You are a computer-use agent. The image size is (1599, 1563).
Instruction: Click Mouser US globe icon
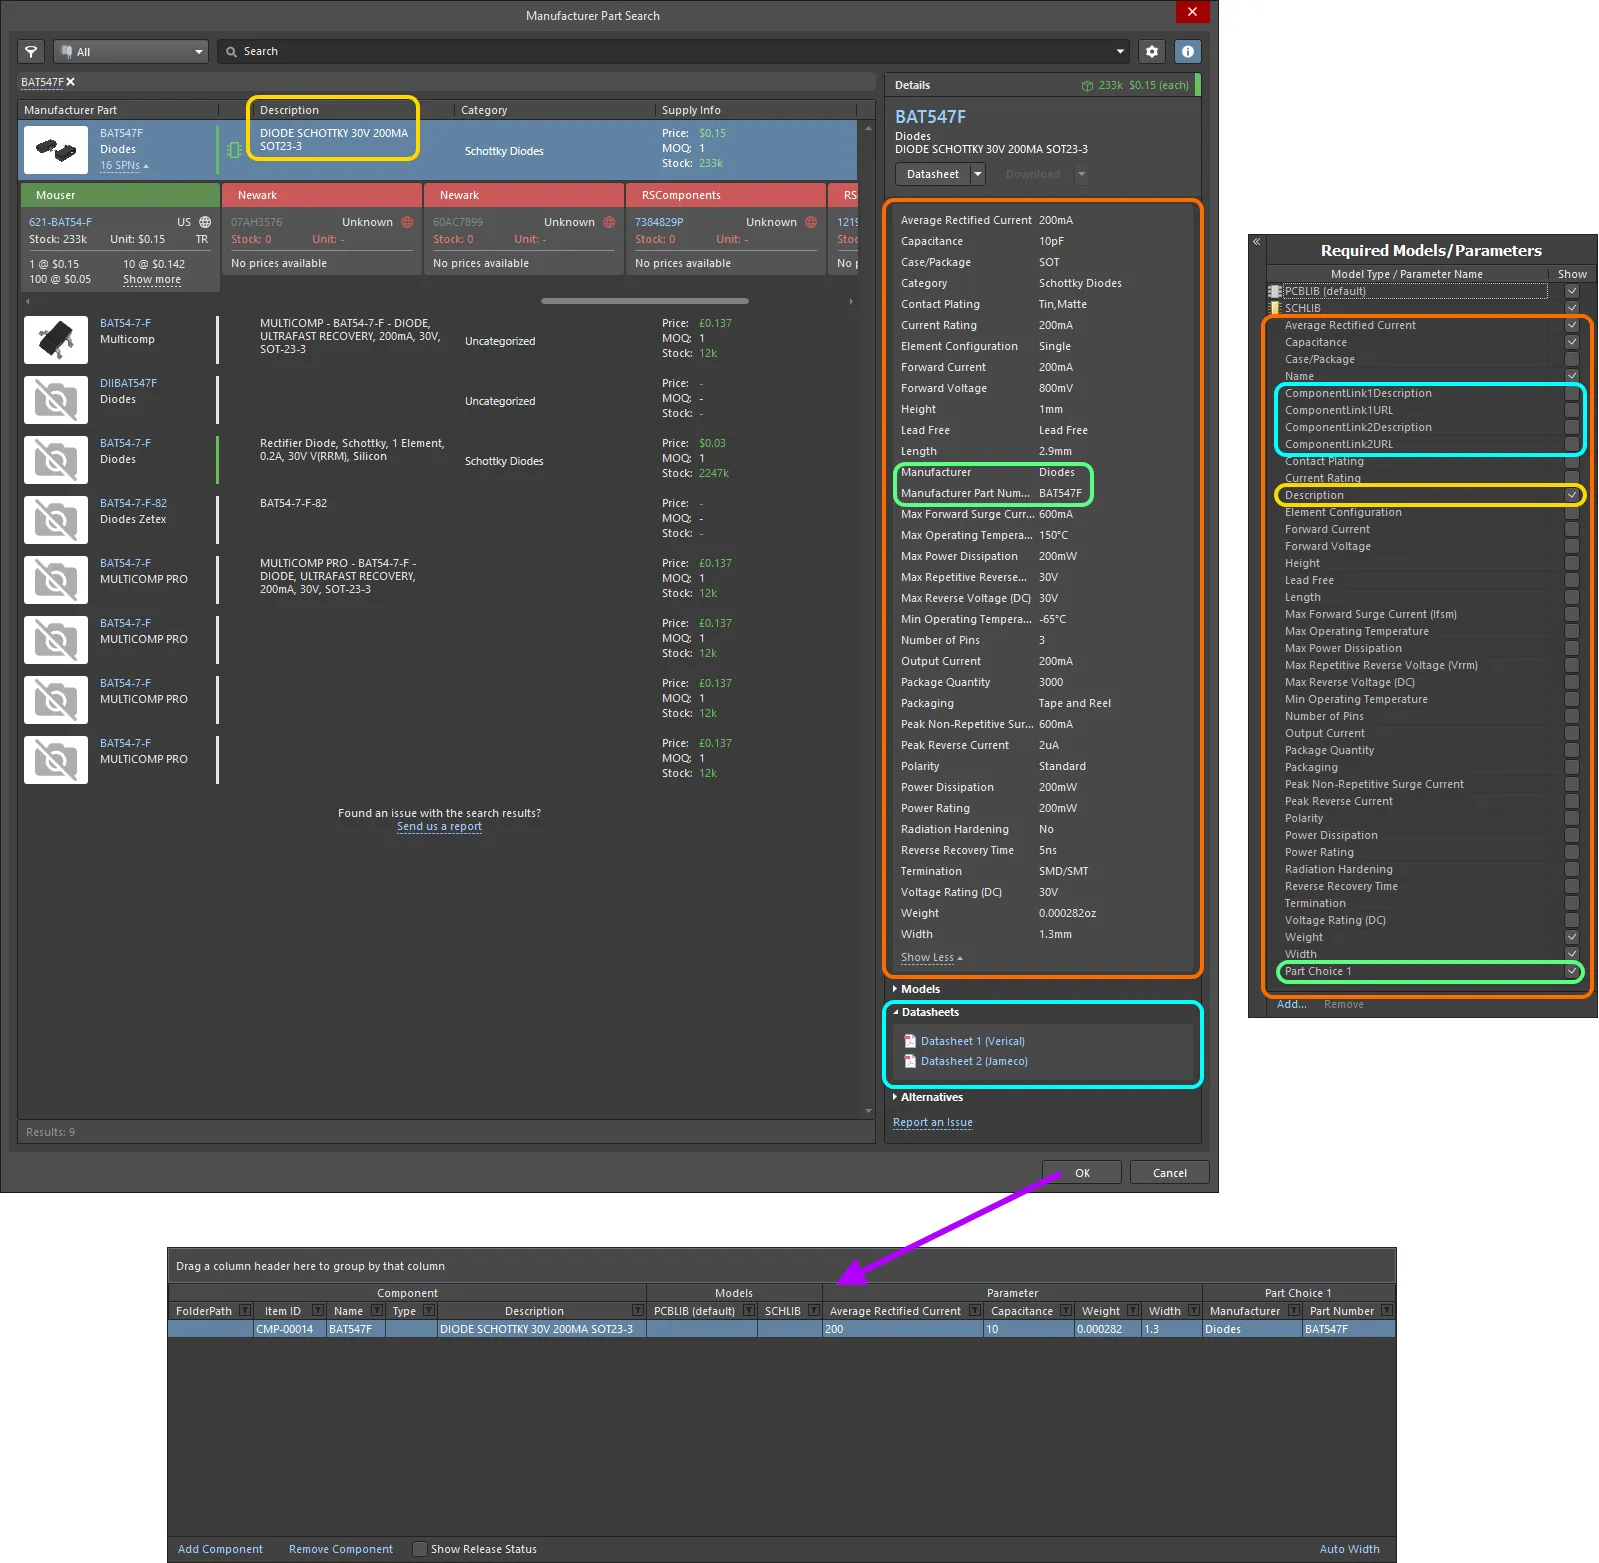tap(205, 222)
